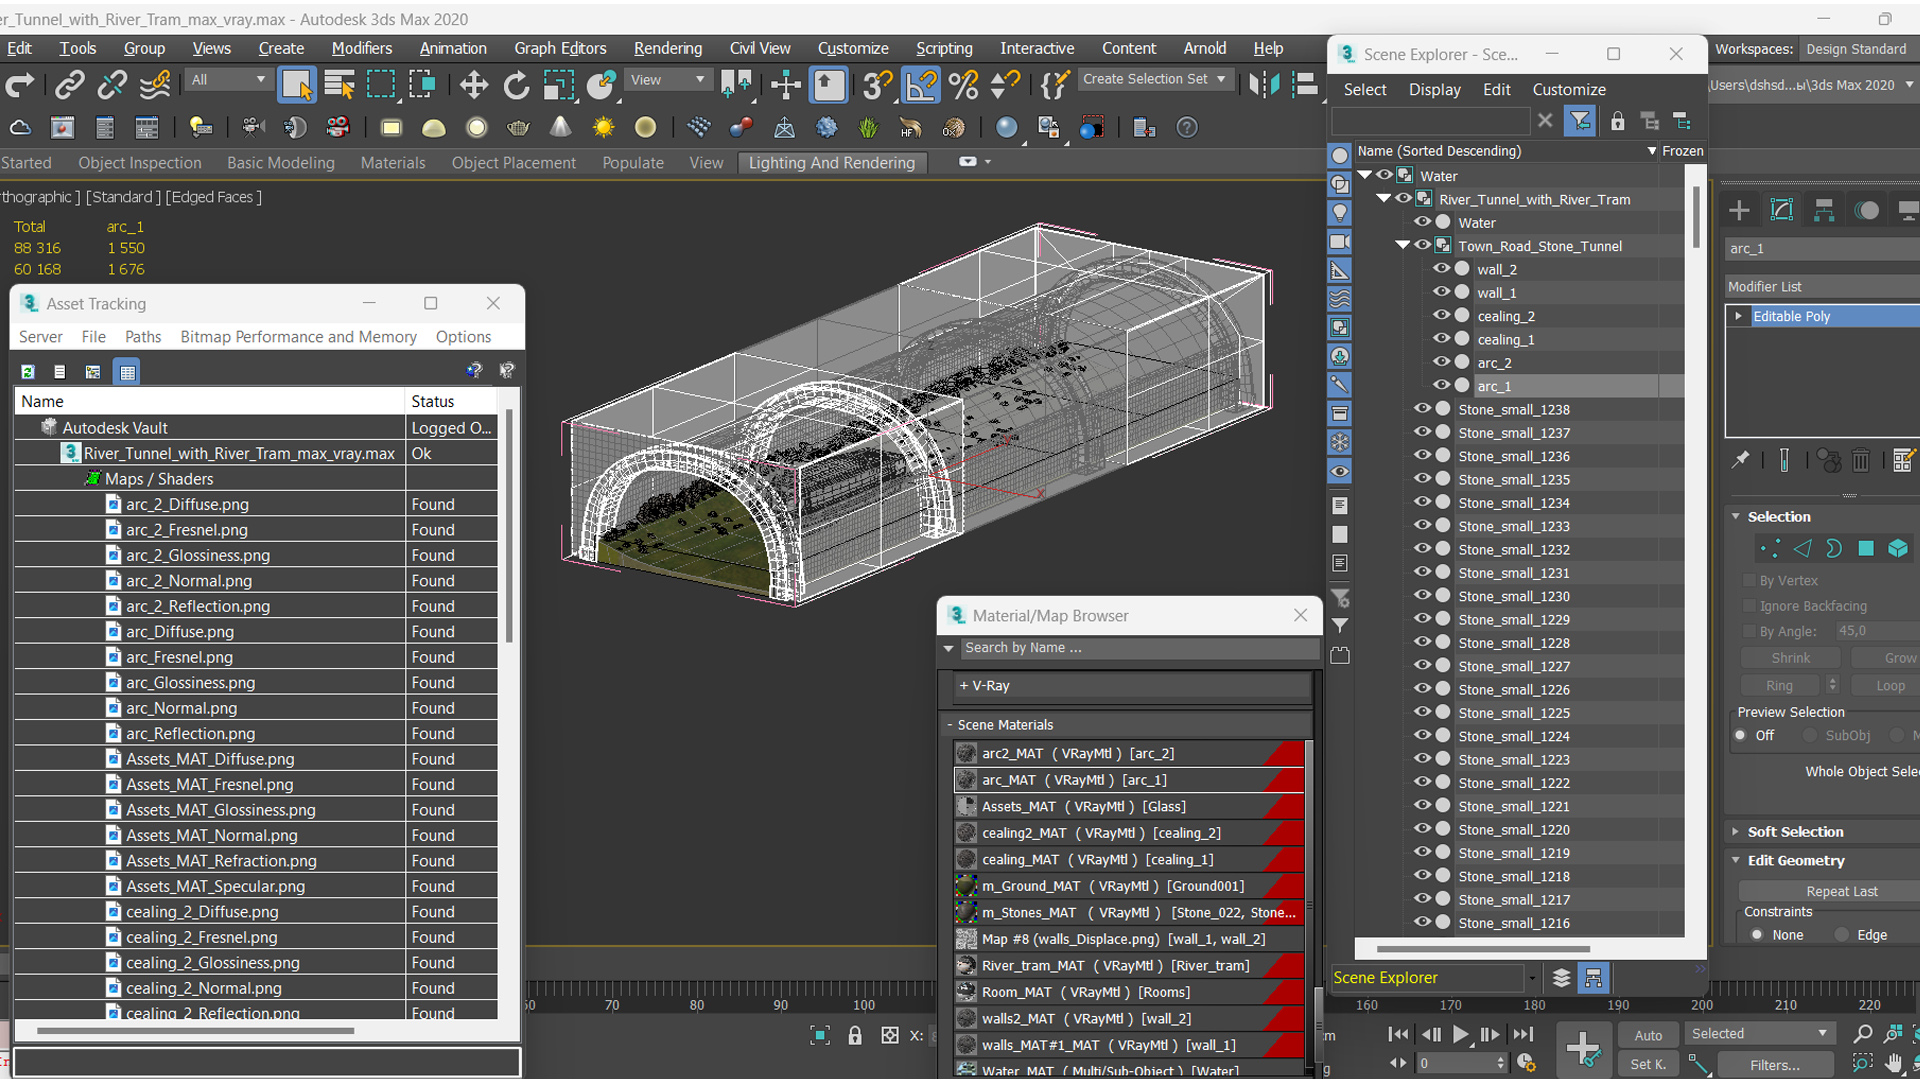The height and width of the screenshot is (1080, 1920).
Task: Open Modify panel icon
Action: pos(1781,210)
